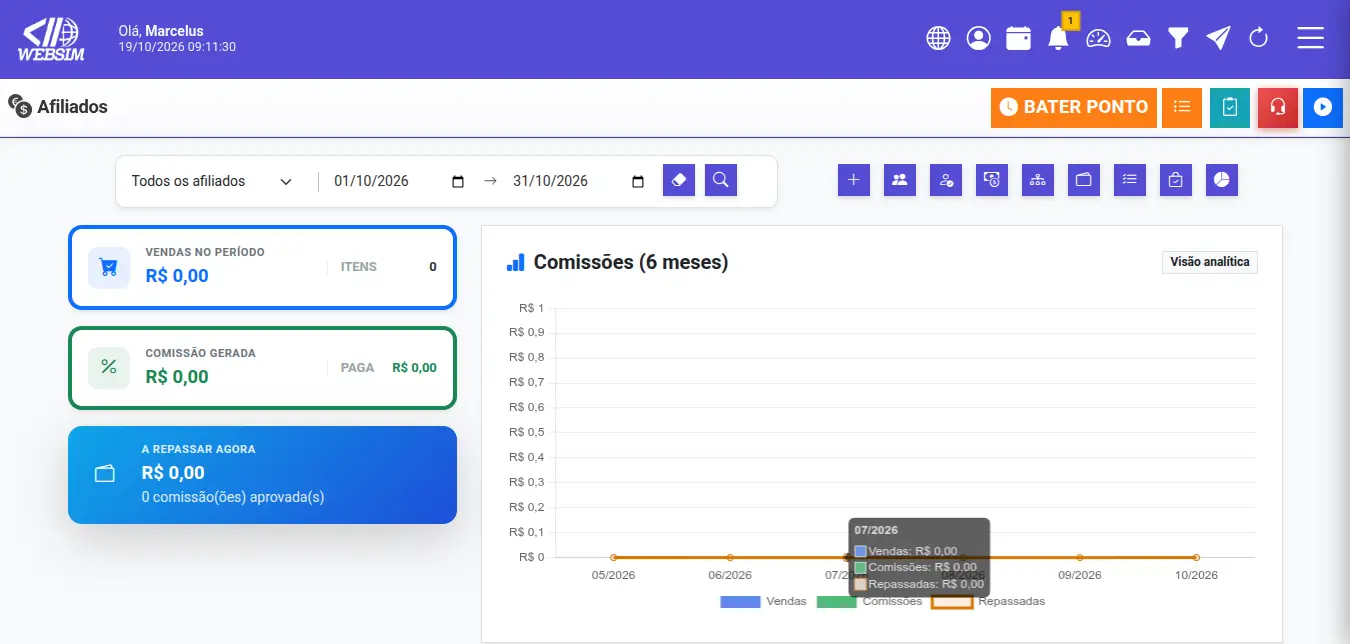The width and height of the screenshot is (1350, 644).
Task: Click the paper plane send icon
Action: click(x=1218, y=38)
